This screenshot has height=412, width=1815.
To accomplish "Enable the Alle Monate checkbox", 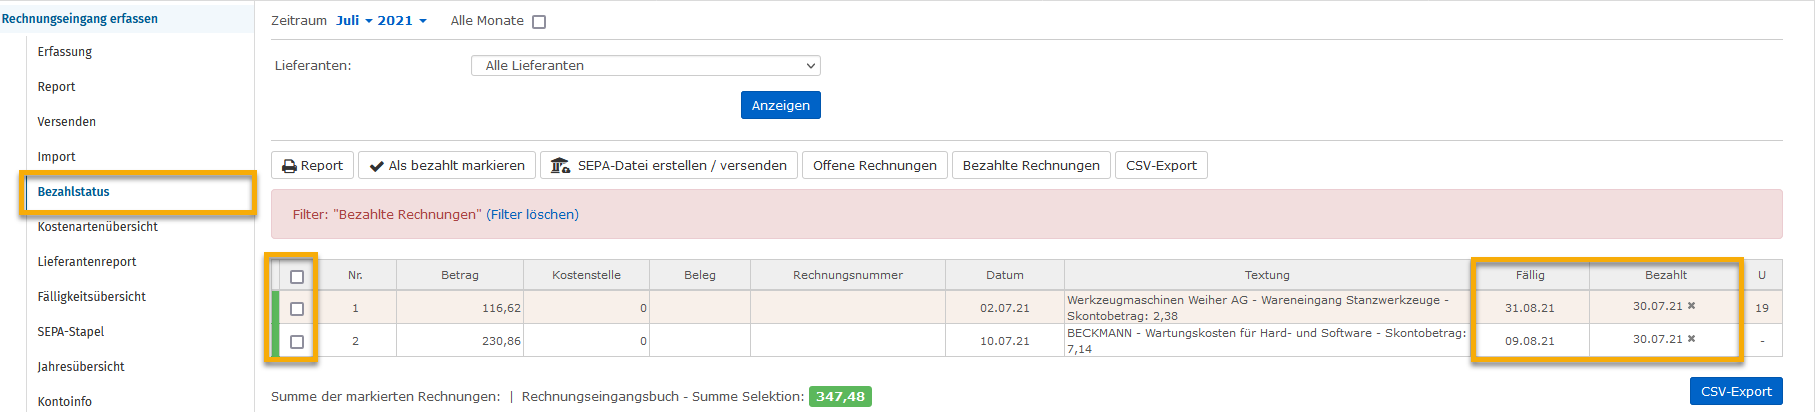I will click(539, 21).
